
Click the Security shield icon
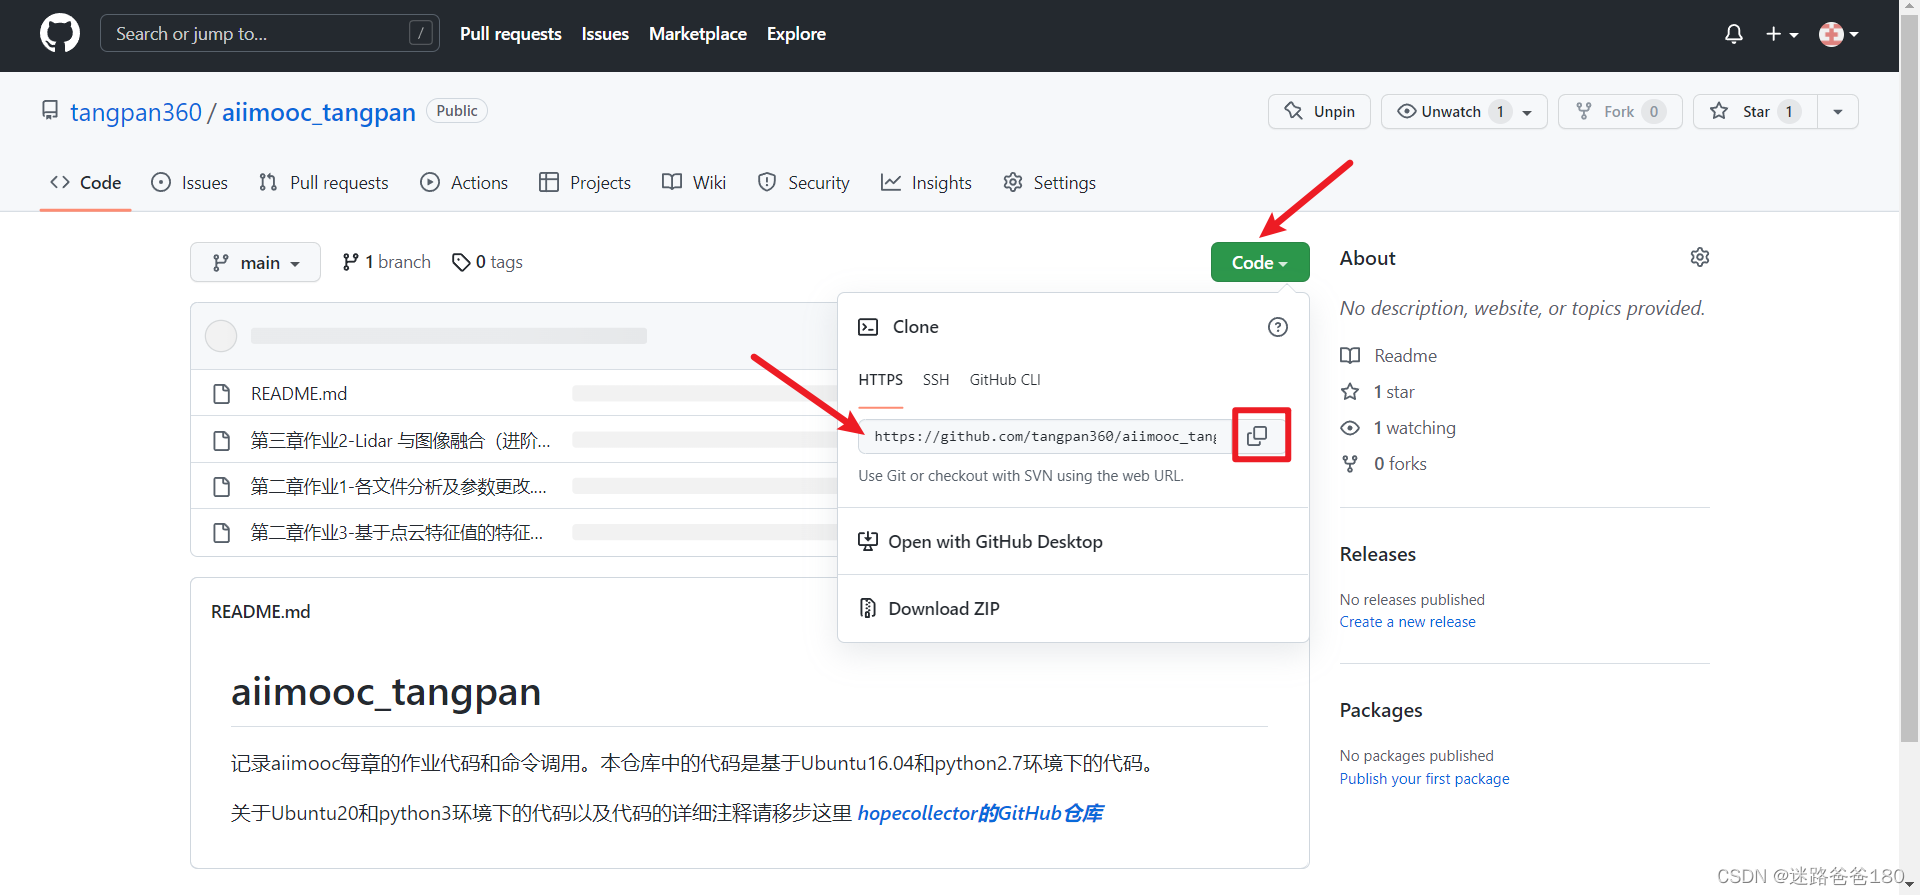click(x=767, y=182)
